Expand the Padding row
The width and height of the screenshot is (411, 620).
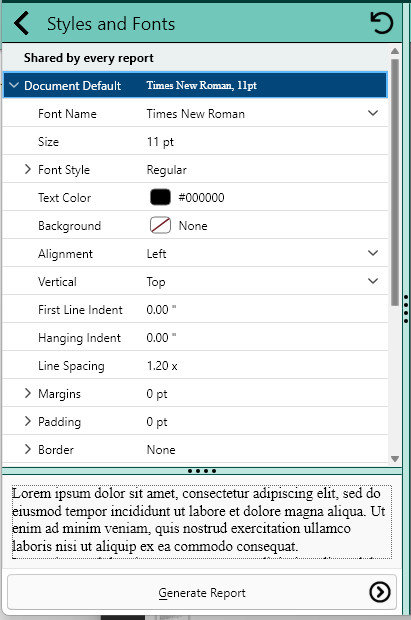pyautogui.click(x=27, y=421)
